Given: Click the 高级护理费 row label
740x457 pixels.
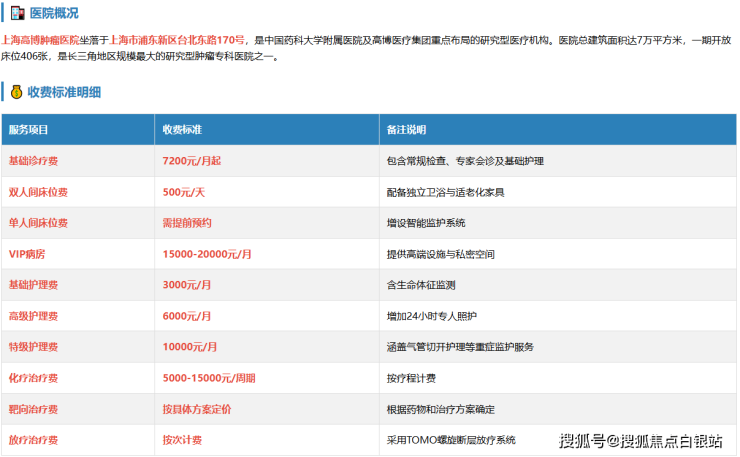Looking at the screenshot, I should [x=33, y=316].
